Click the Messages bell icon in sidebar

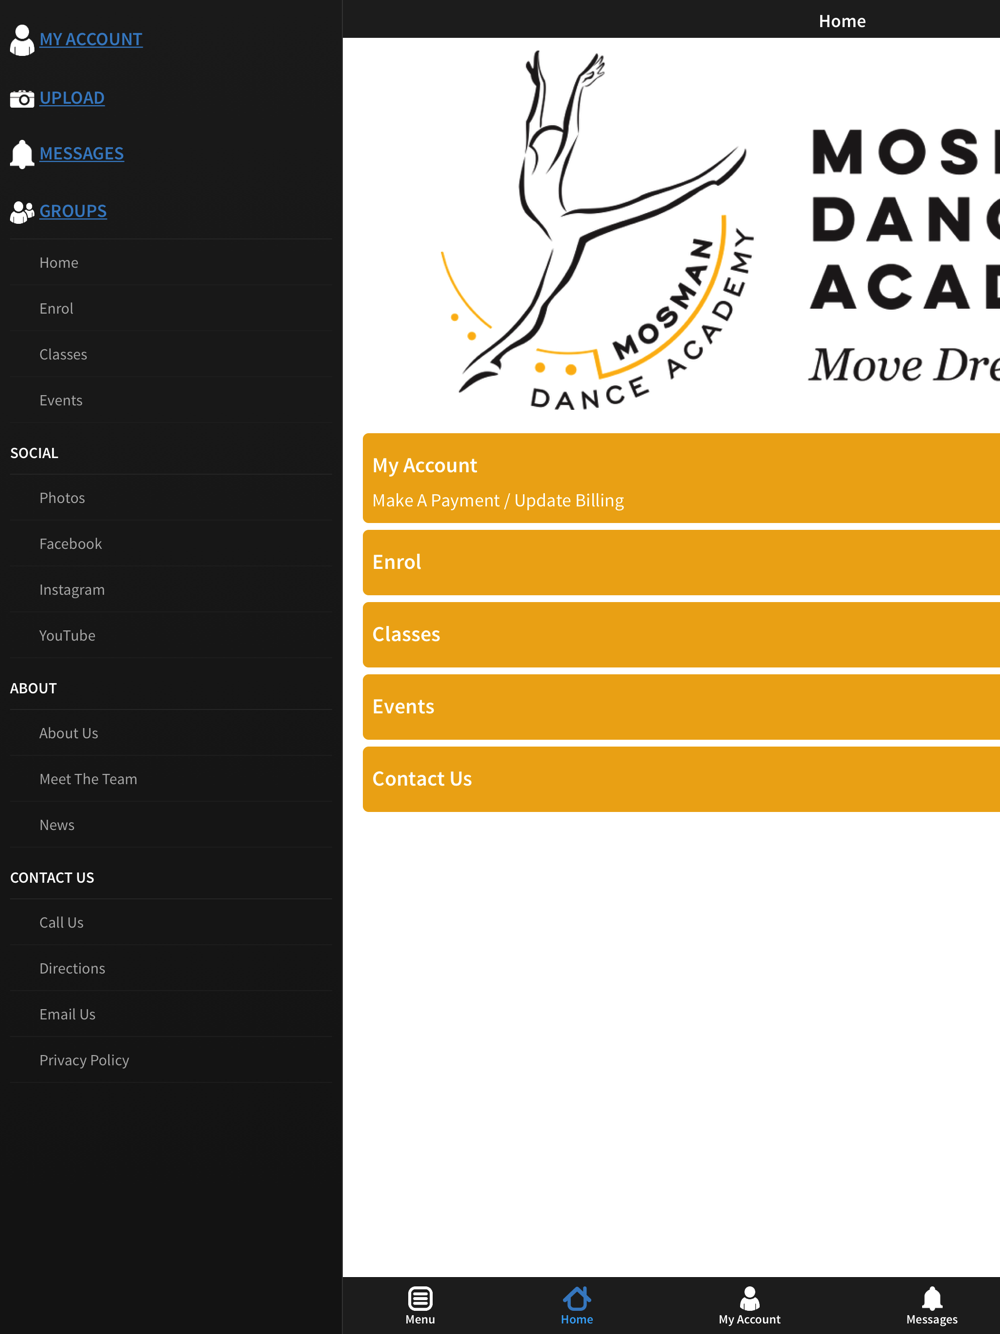[x=21, y=154]
